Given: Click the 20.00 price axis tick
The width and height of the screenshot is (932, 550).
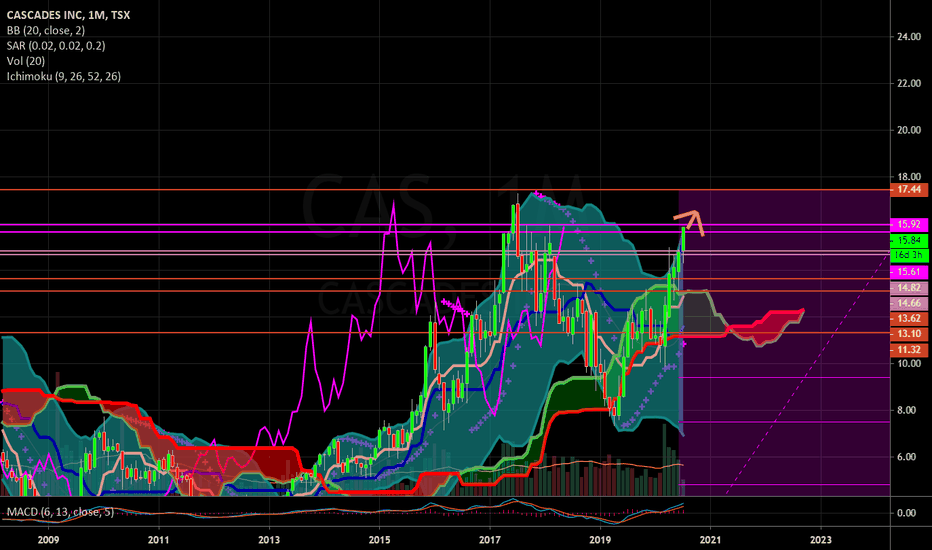Looking at the screenshot, I should click(x=909, y=130).
